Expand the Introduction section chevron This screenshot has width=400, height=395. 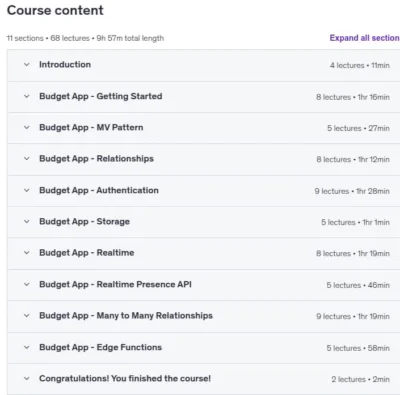27,65
